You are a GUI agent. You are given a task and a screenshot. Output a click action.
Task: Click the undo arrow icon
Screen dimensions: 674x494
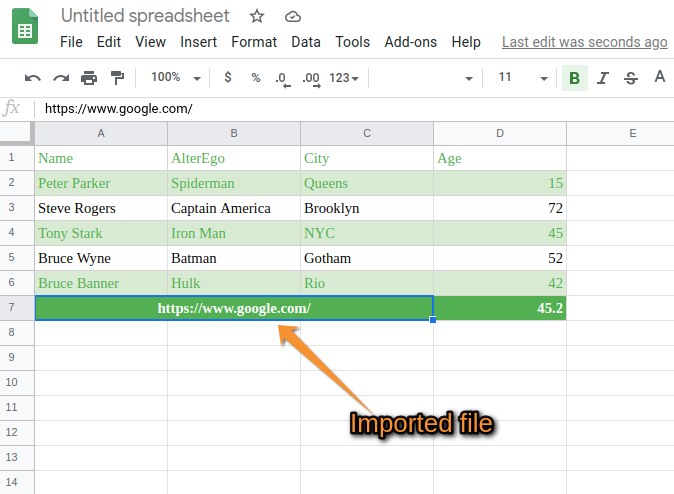pyautogui.click(x=33, y=78)
